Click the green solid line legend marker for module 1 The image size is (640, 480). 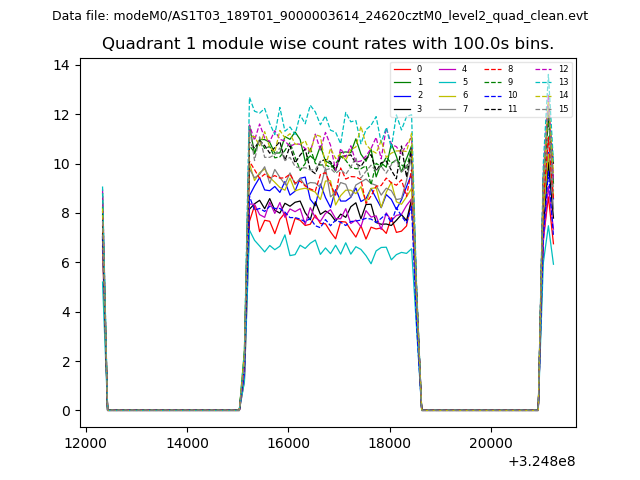pos(403,82)
